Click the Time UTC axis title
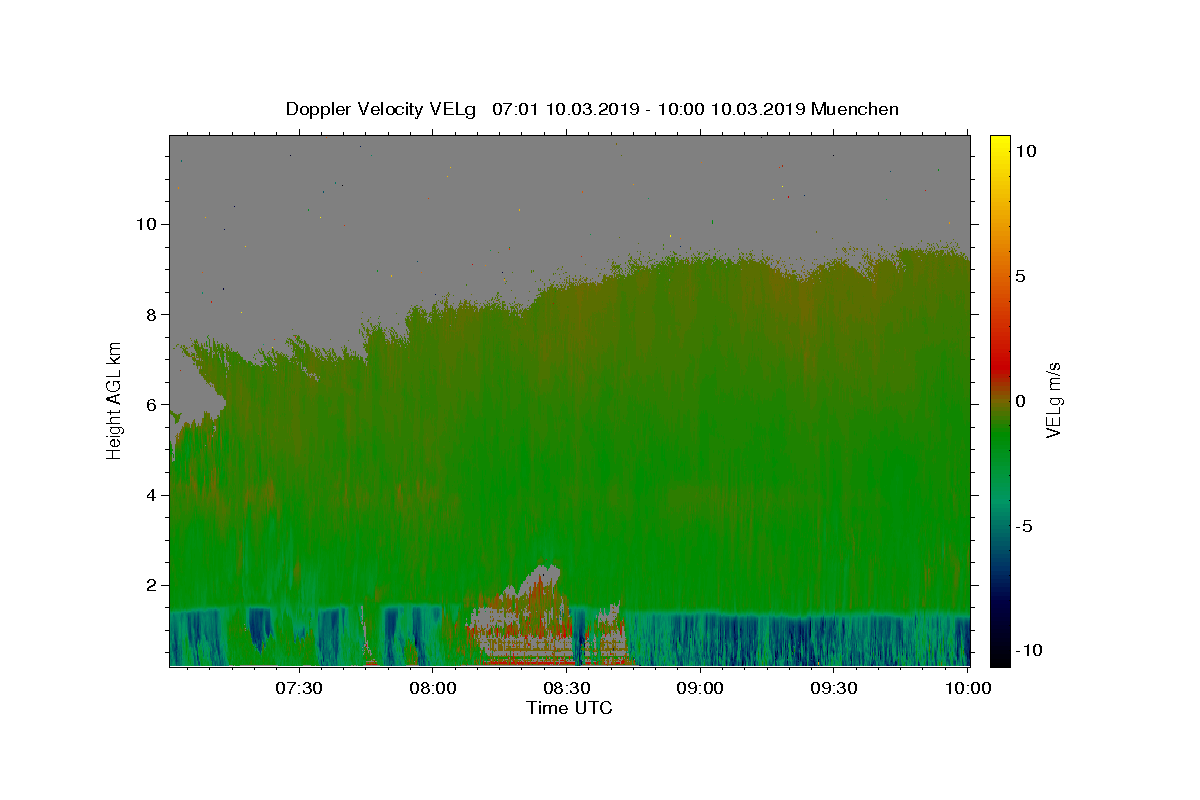The height and width of the screenshot is (800, 1200). click(570, 708)
